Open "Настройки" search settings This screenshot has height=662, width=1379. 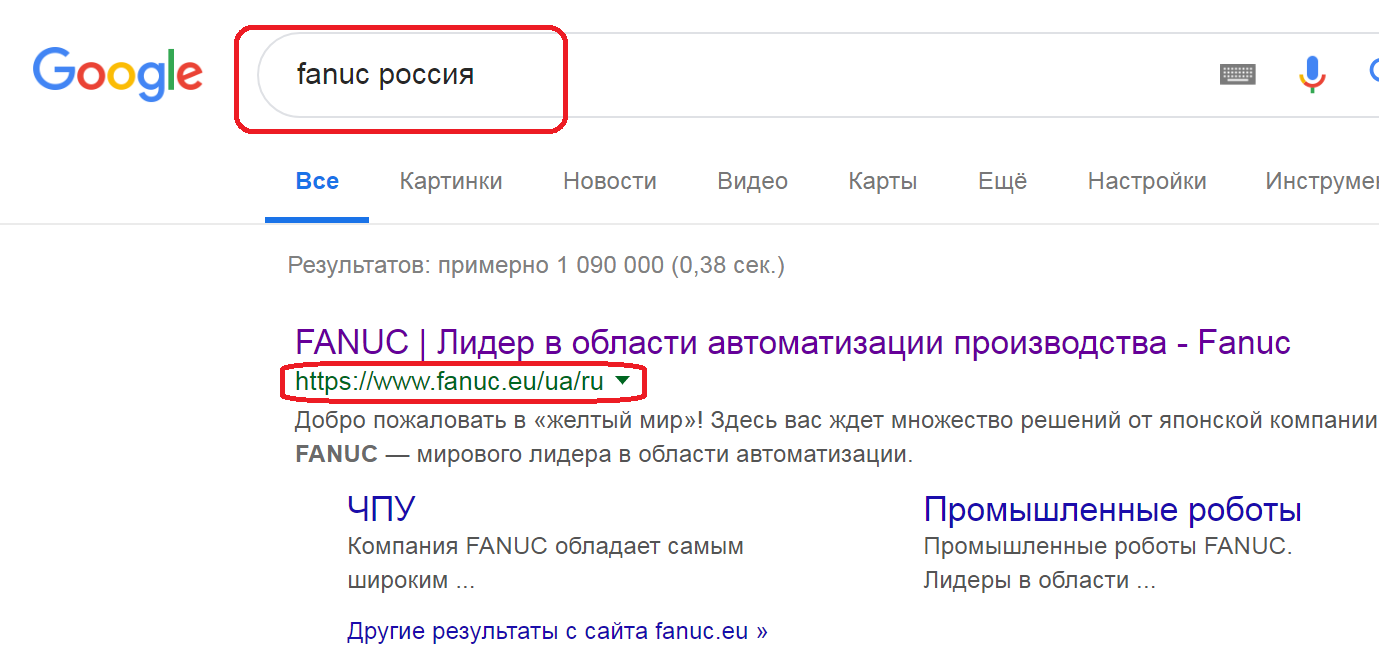coord(1147,181)
